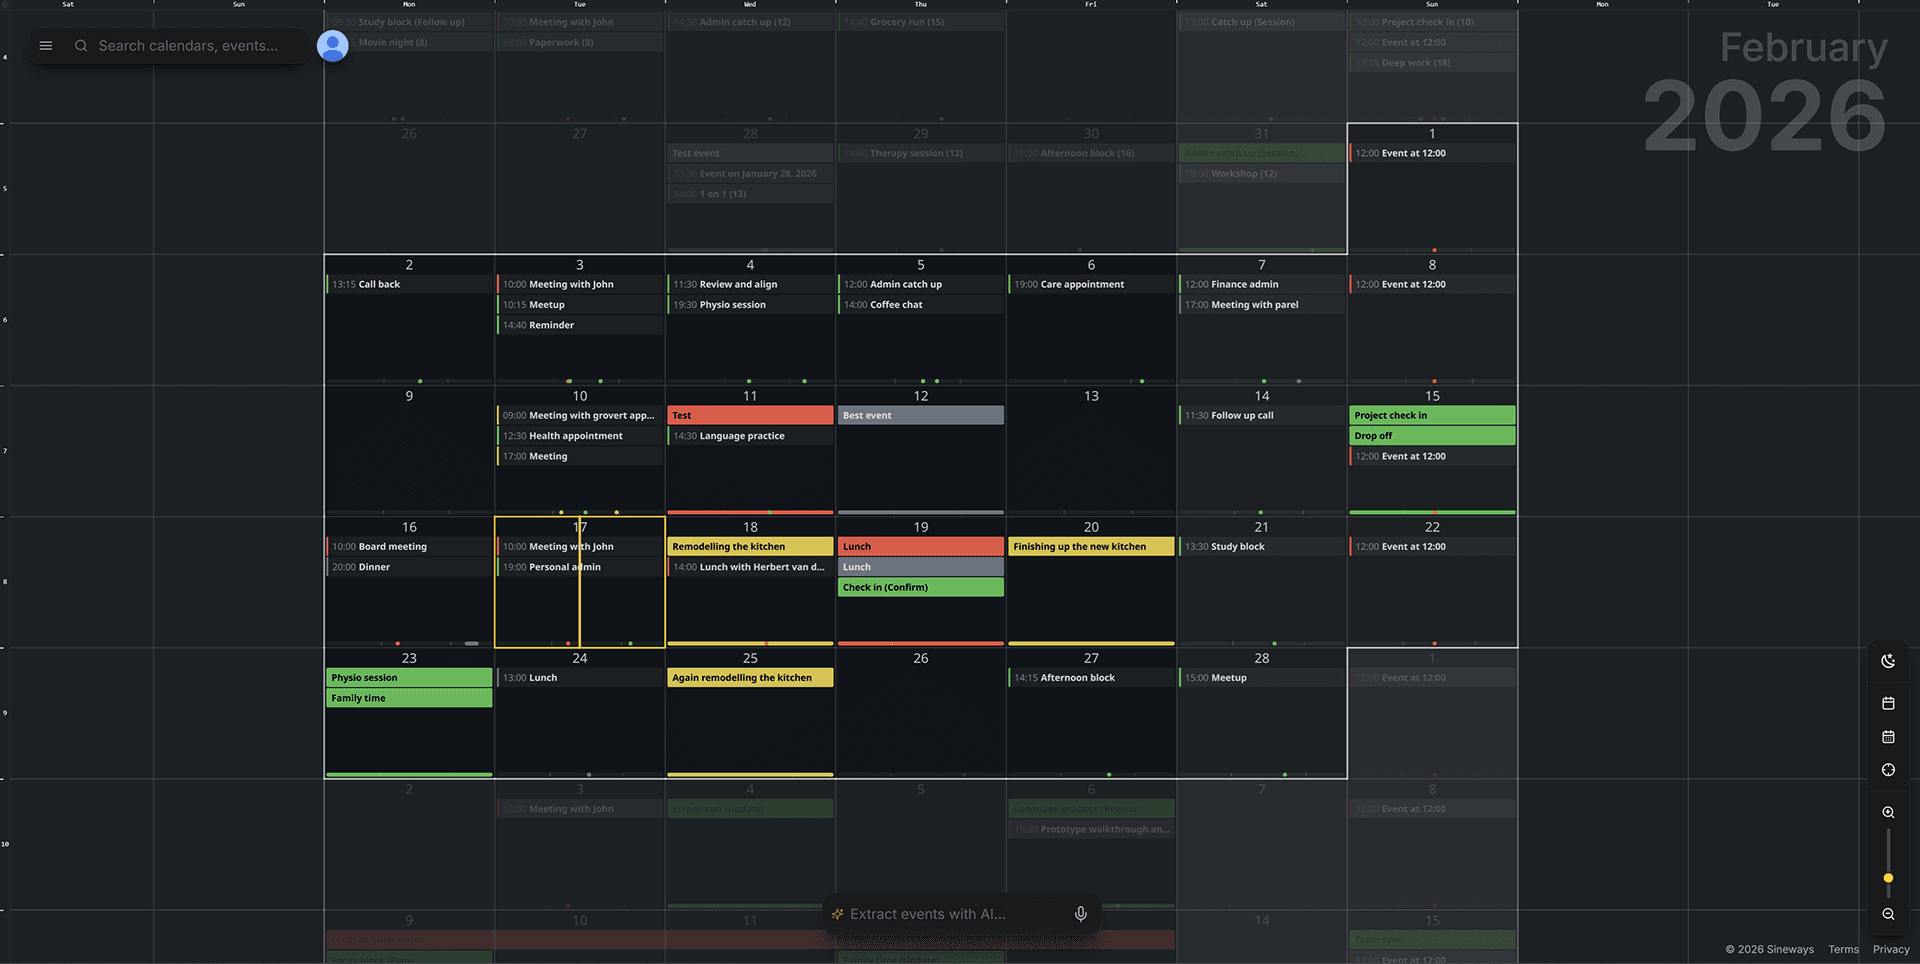Open the hamburger menu
Image resolution: width=1920 pixels, height=964 pixels.
tap(46, 45)
